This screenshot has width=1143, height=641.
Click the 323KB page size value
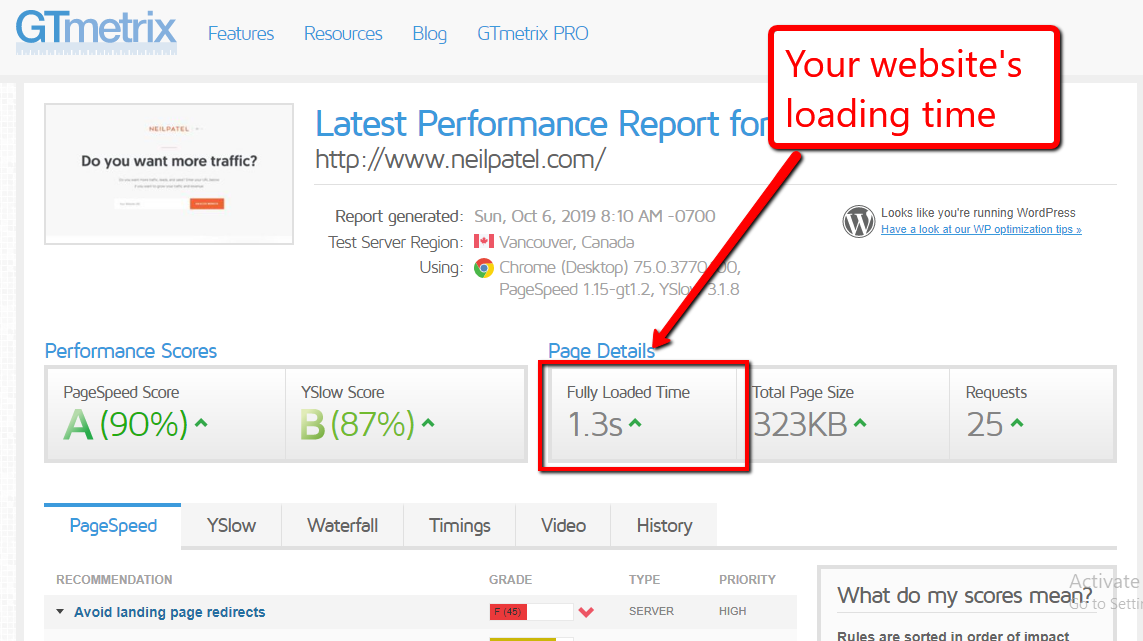pyautogui.click(x=800, y=424)
